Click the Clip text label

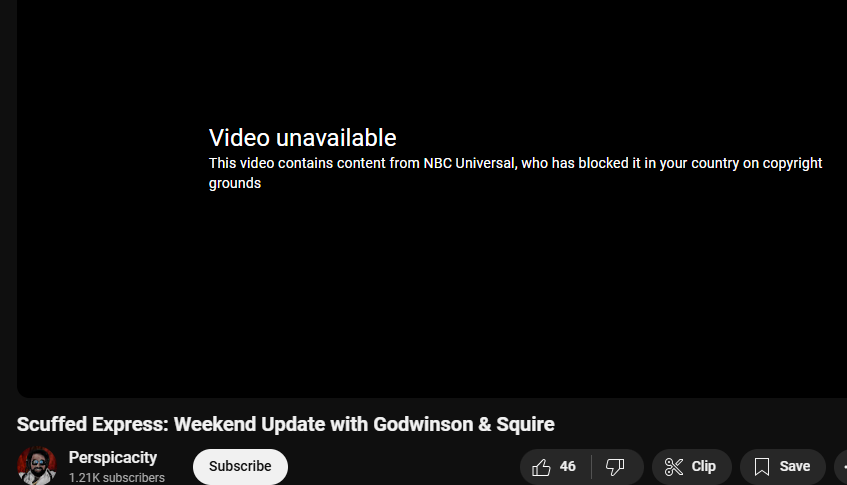tap(703, 467)
